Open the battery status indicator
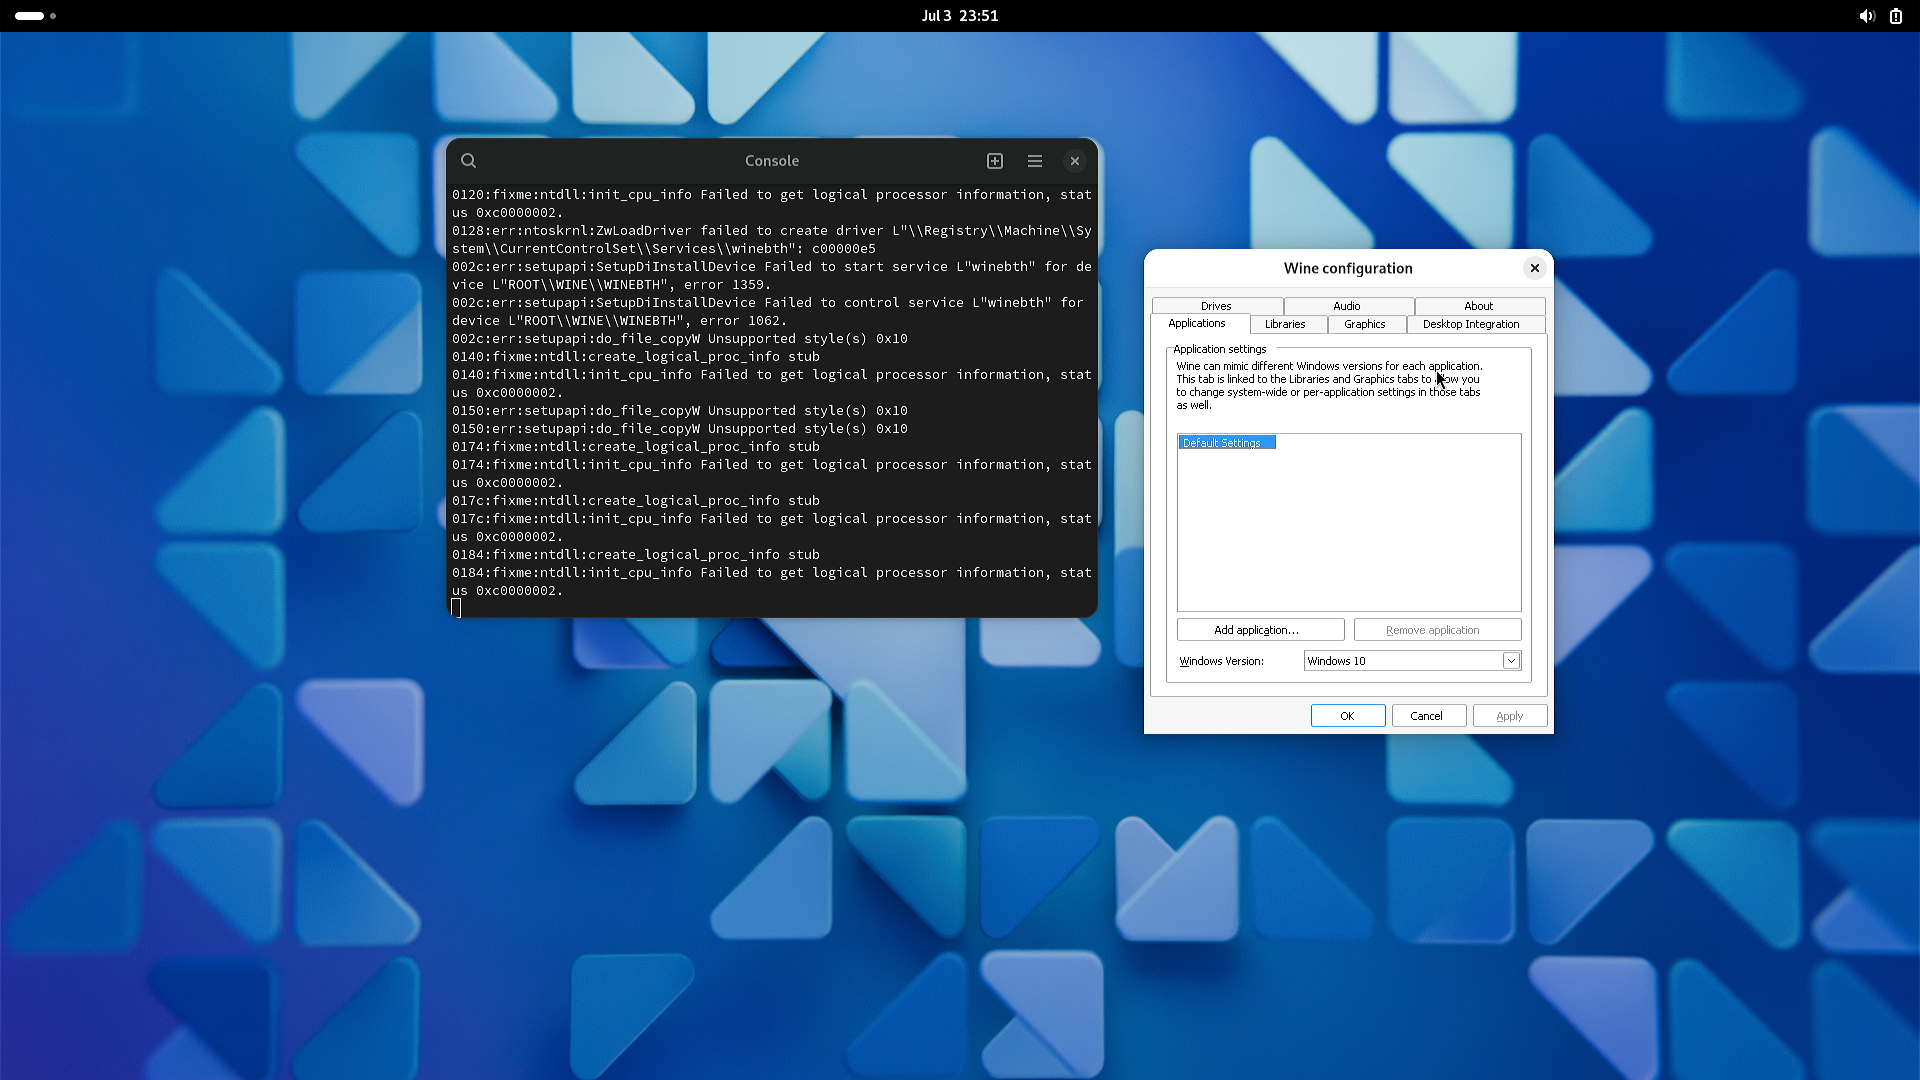Image resolution: width=1920 pixels, height=1080 pixels. click(x=1896, y=16)
